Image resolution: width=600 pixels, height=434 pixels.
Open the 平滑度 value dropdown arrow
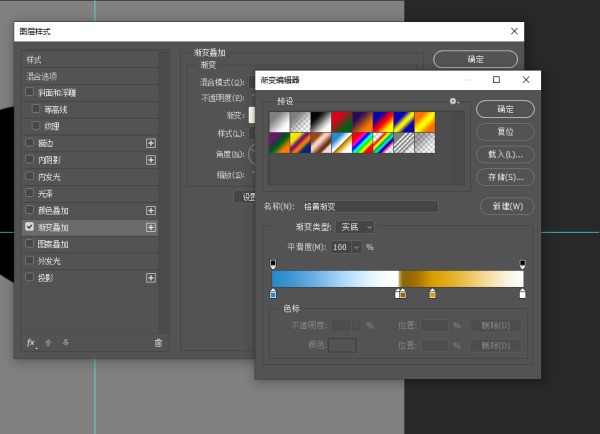point(356,247)
